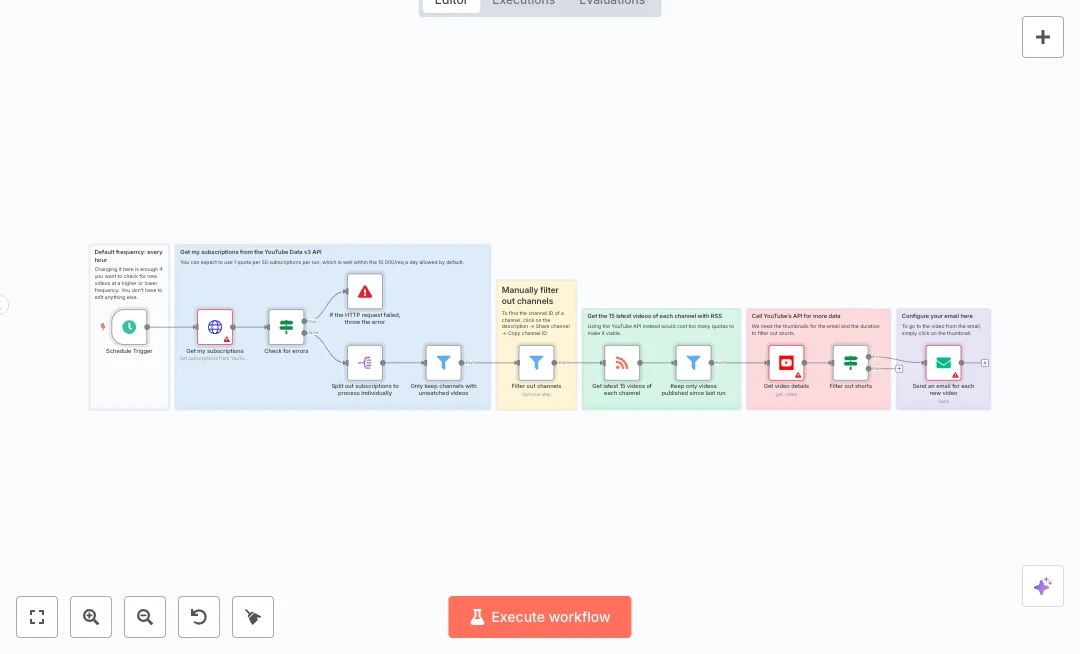
Task: Click the Execute workflow button
Action: (540, 617)
